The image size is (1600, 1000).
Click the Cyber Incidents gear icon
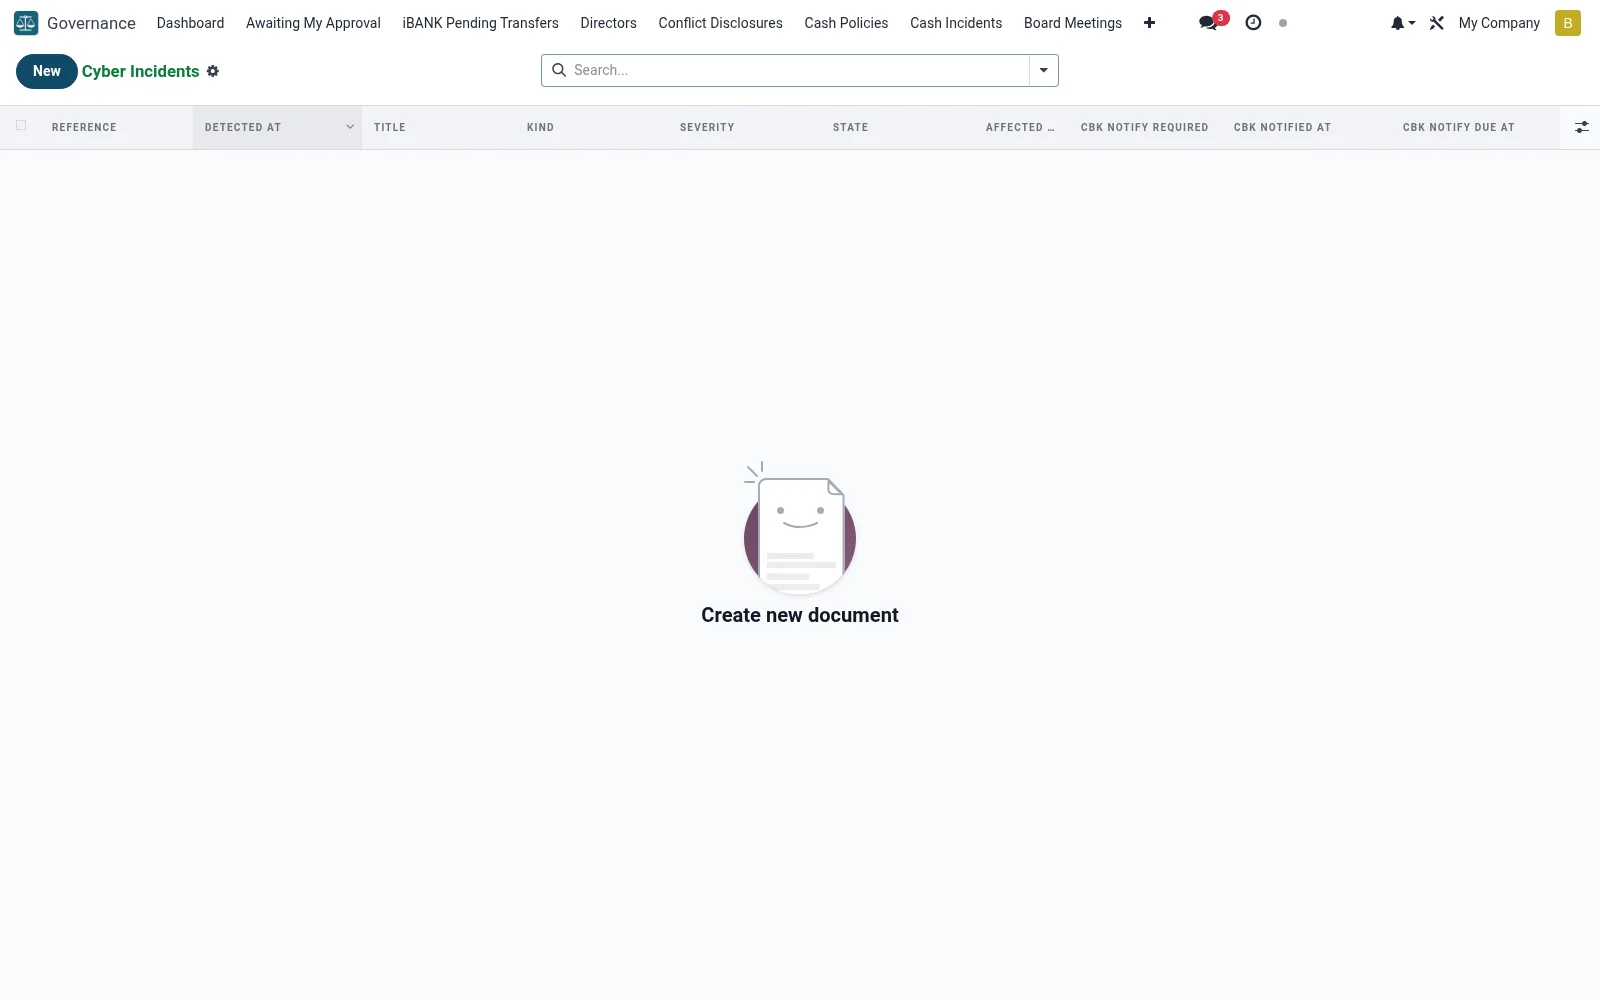tap(213, 71)
